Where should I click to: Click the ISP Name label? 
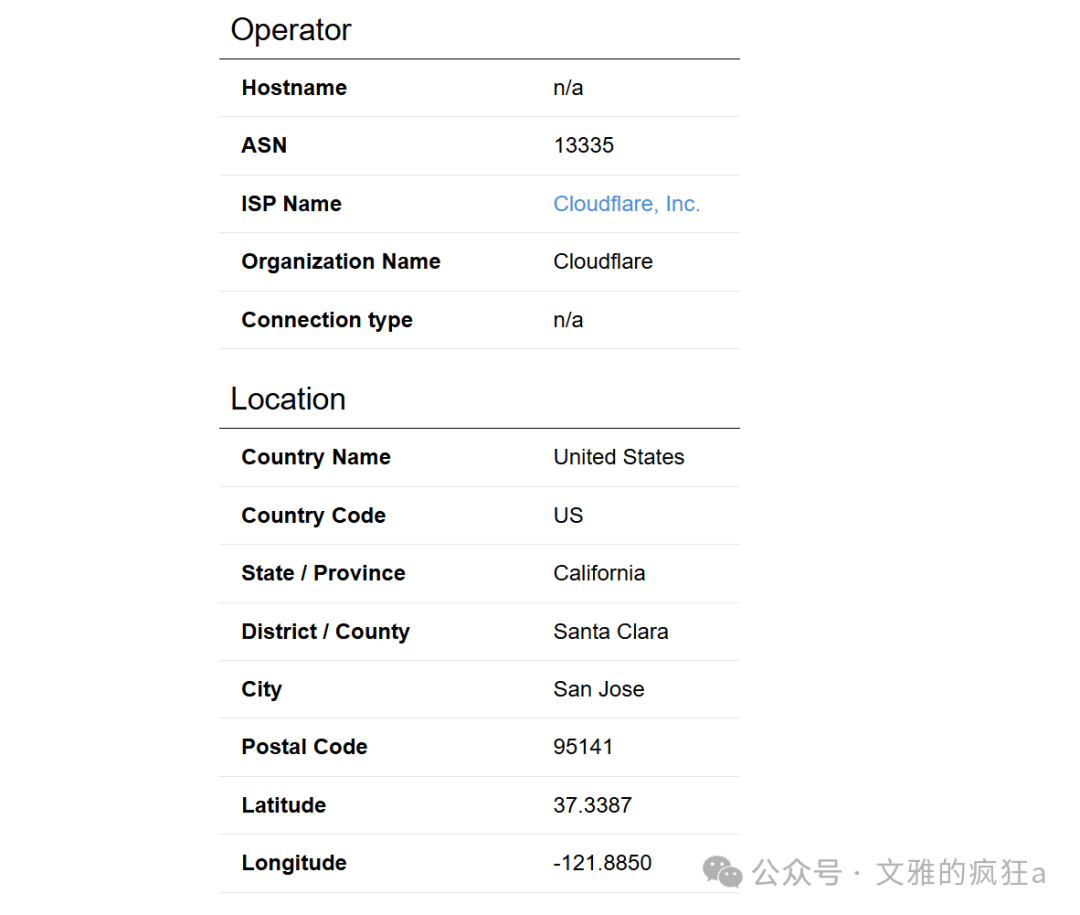(291, 204)
